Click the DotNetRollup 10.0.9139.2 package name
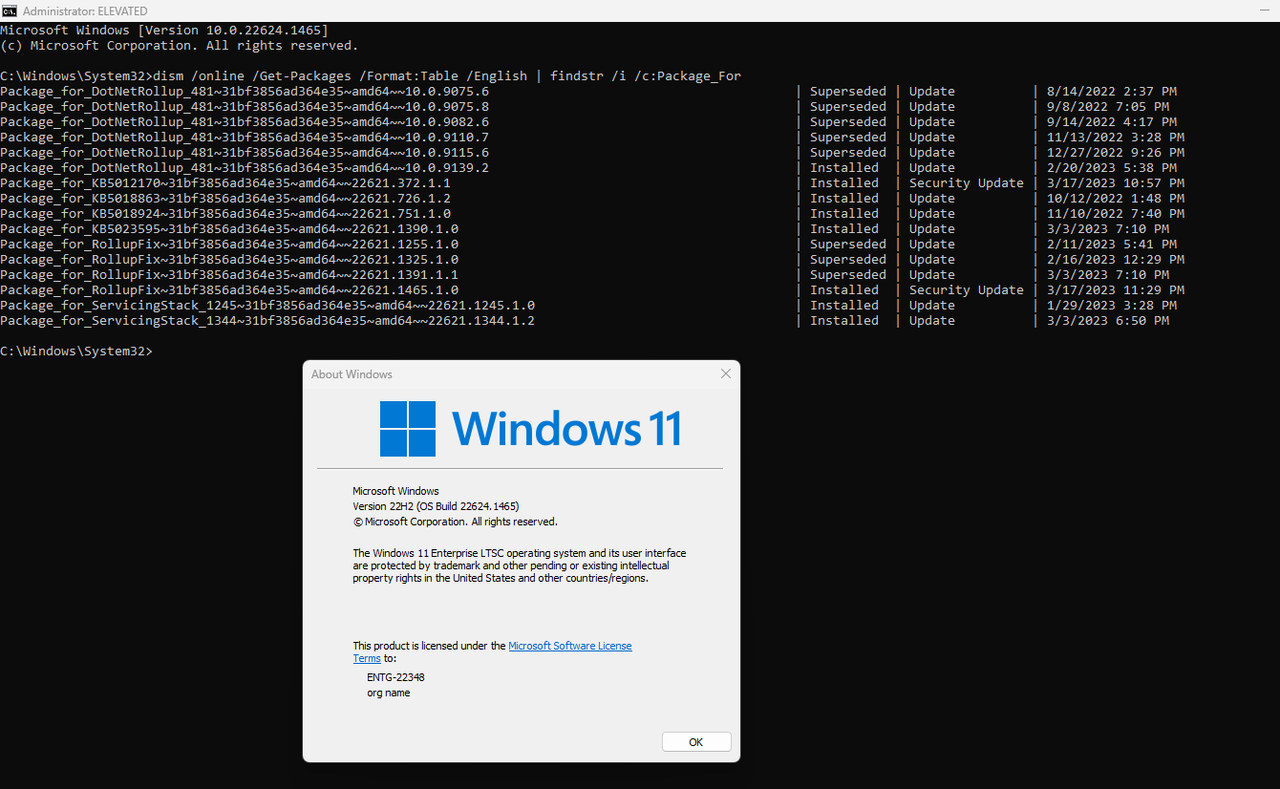The width and height of the screenshot is (1280, 789). coord(244,168)
